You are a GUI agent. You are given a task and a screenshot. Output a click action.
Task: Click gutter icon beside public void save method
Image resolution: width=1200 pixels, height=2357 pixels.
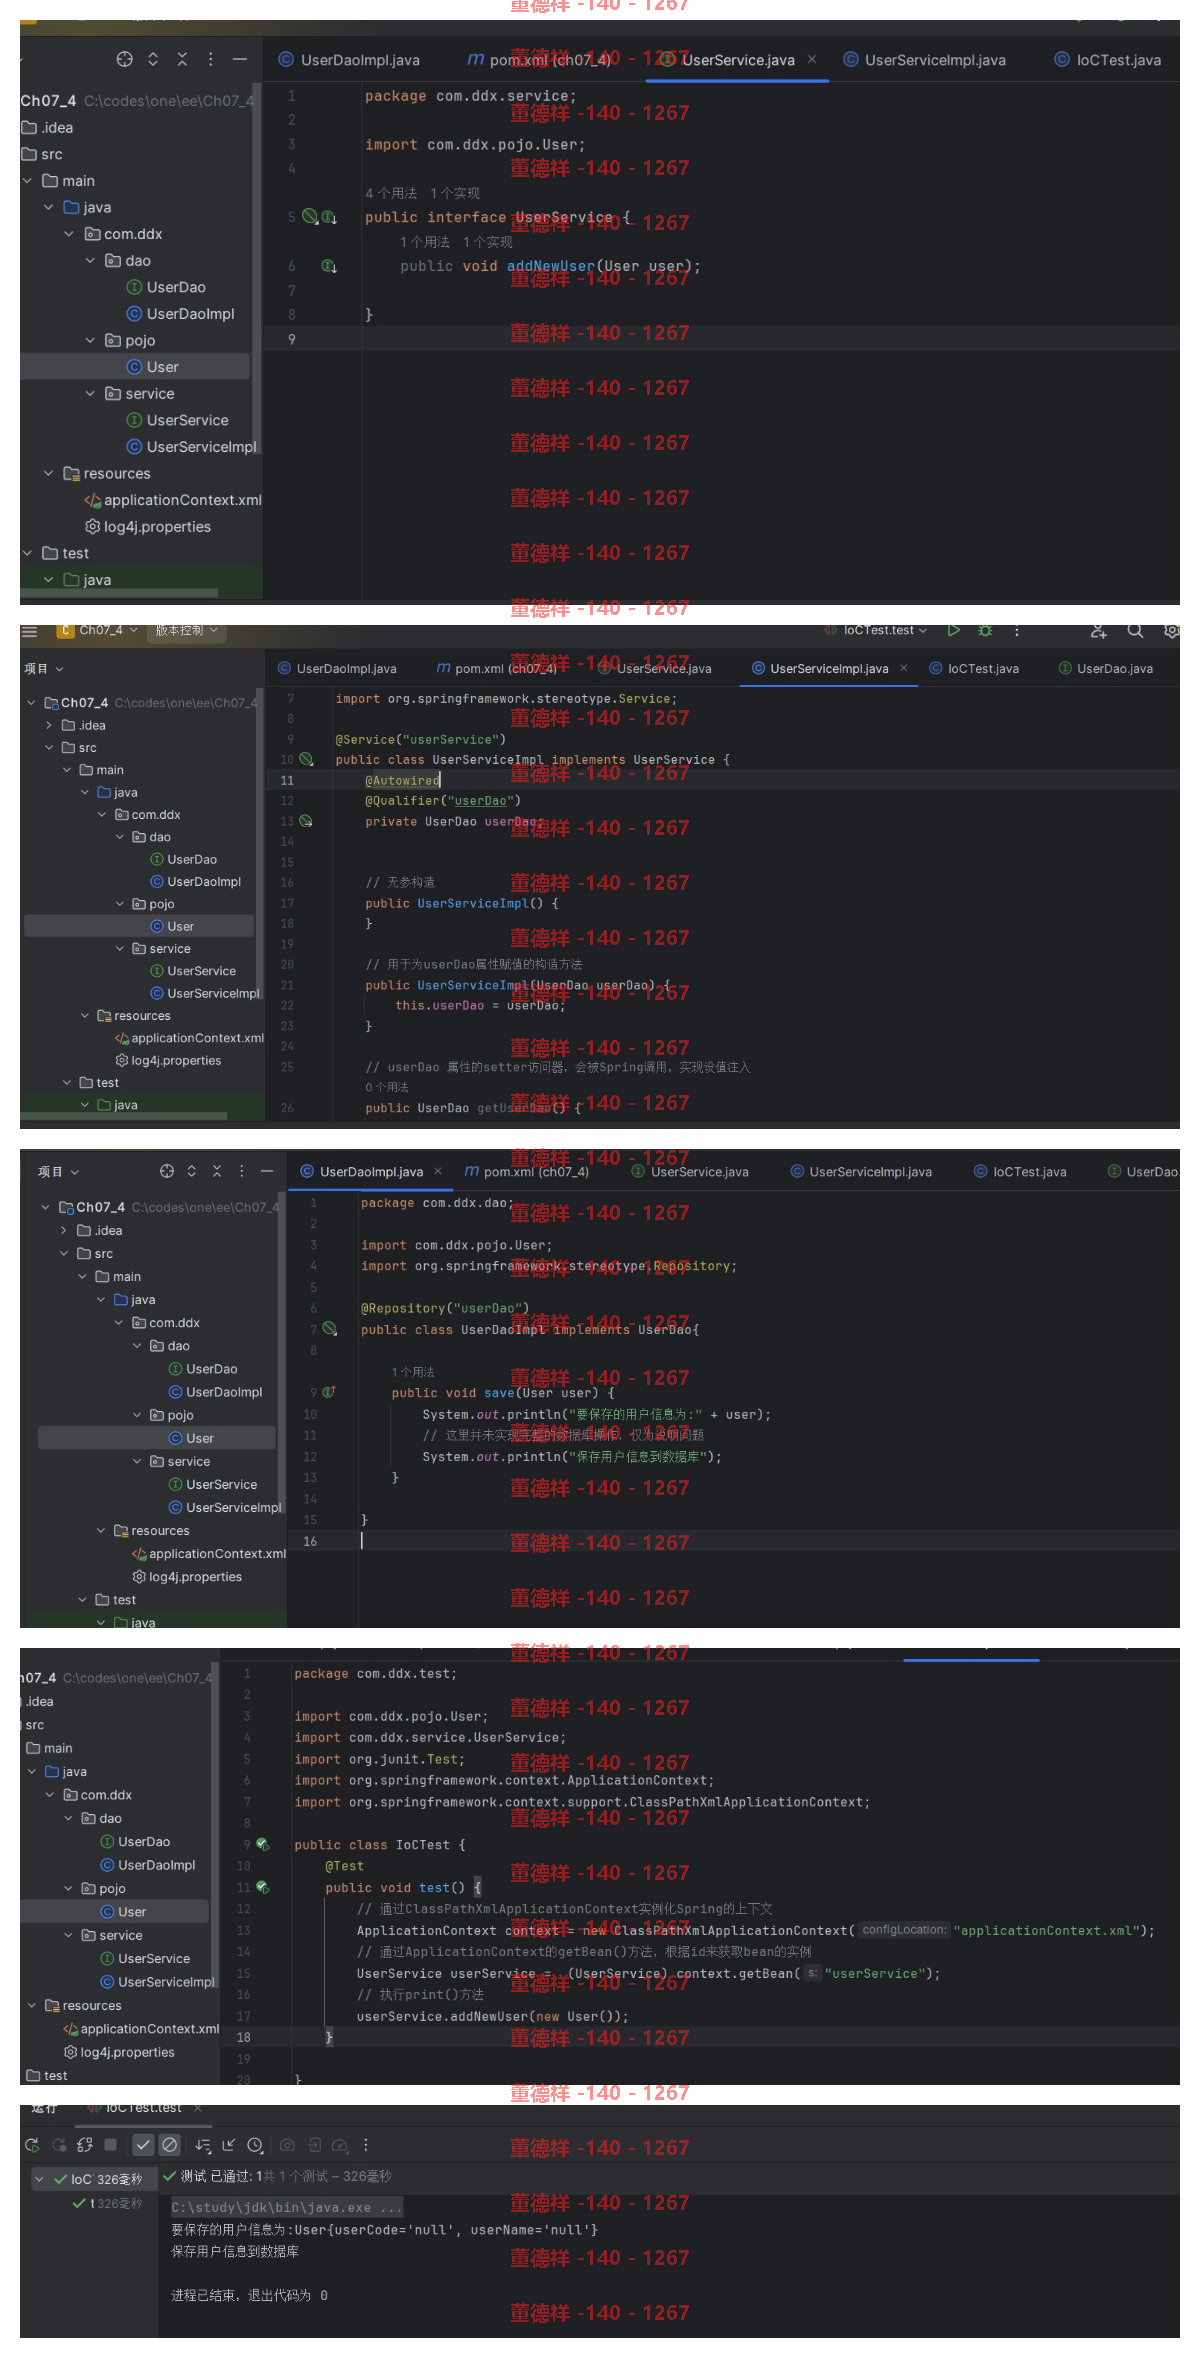pos(328,1392)
